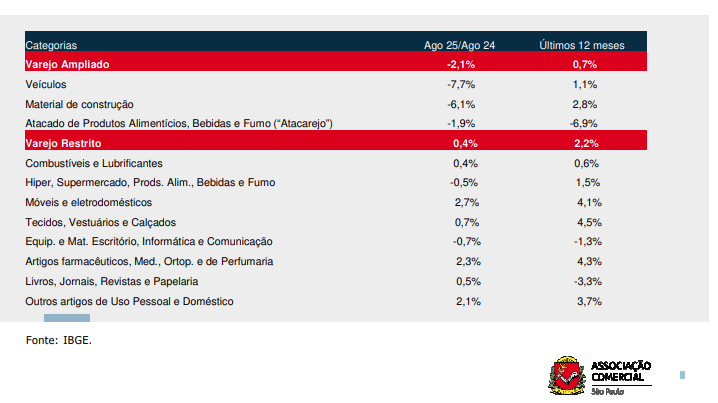Click the -6,9% value in the Atacarejo row

tap(584, 124)
